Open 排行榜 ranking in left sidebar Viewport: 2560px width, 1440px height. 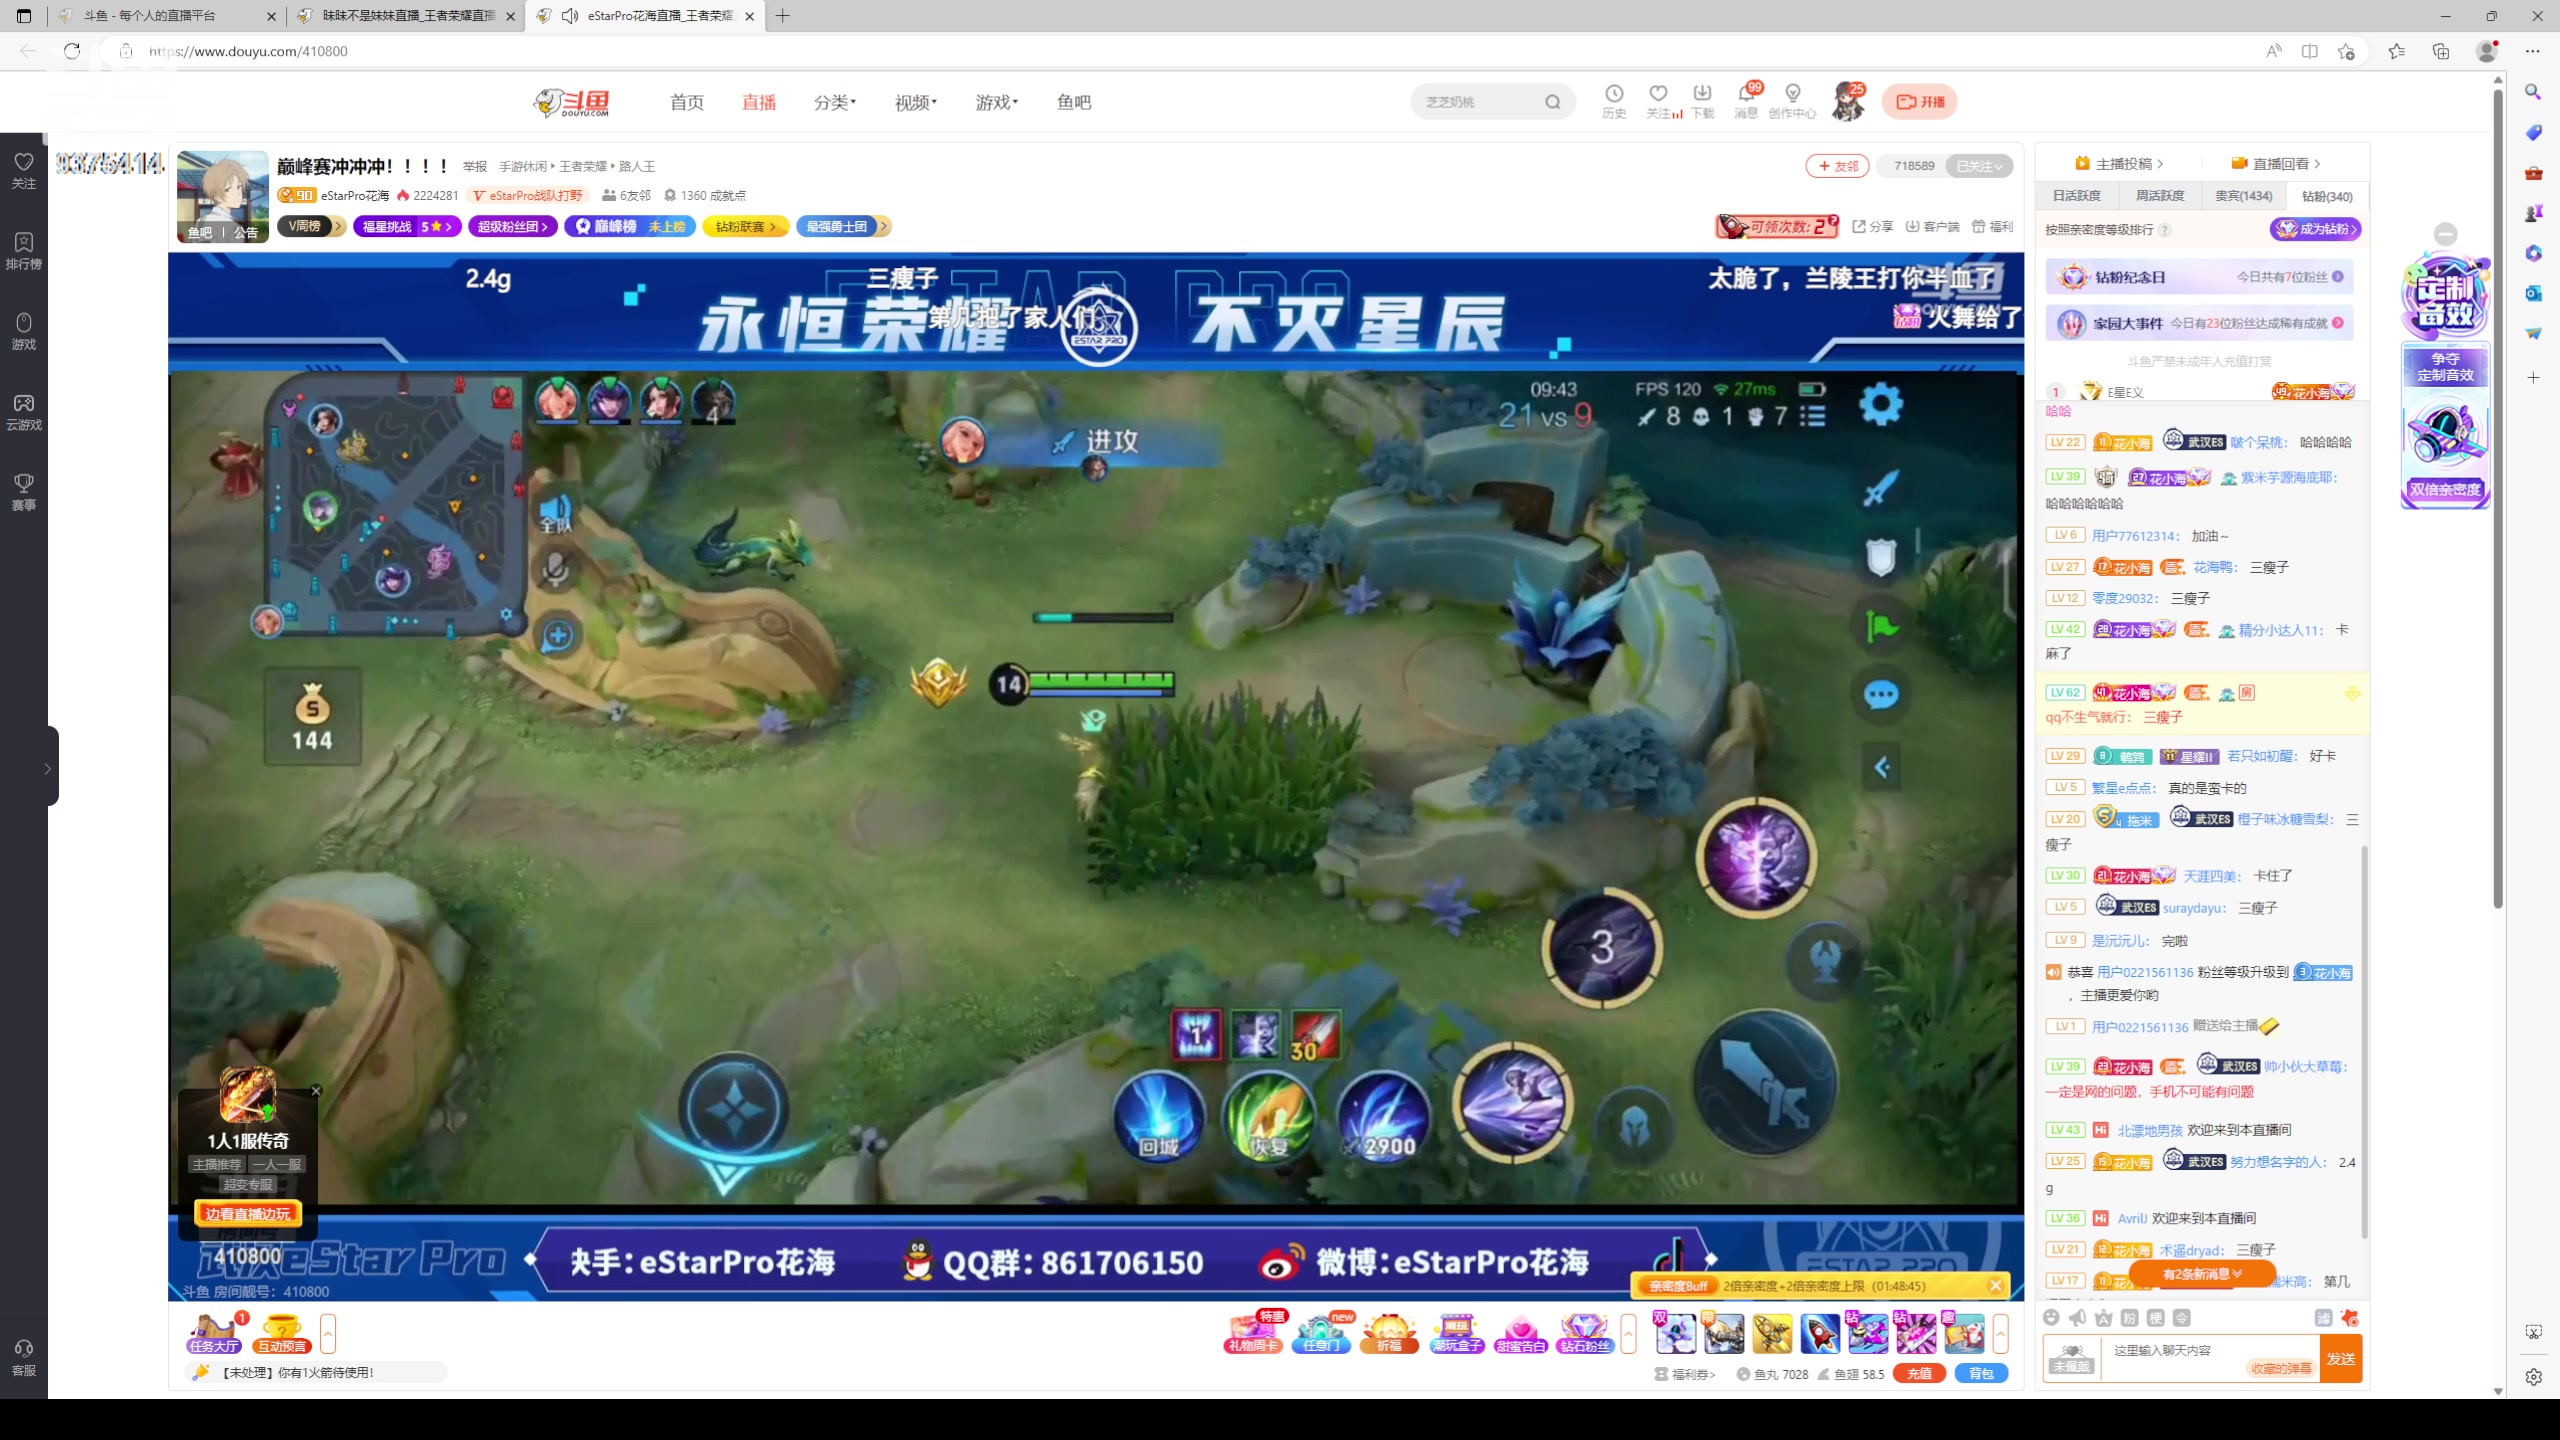pos(24,250)
